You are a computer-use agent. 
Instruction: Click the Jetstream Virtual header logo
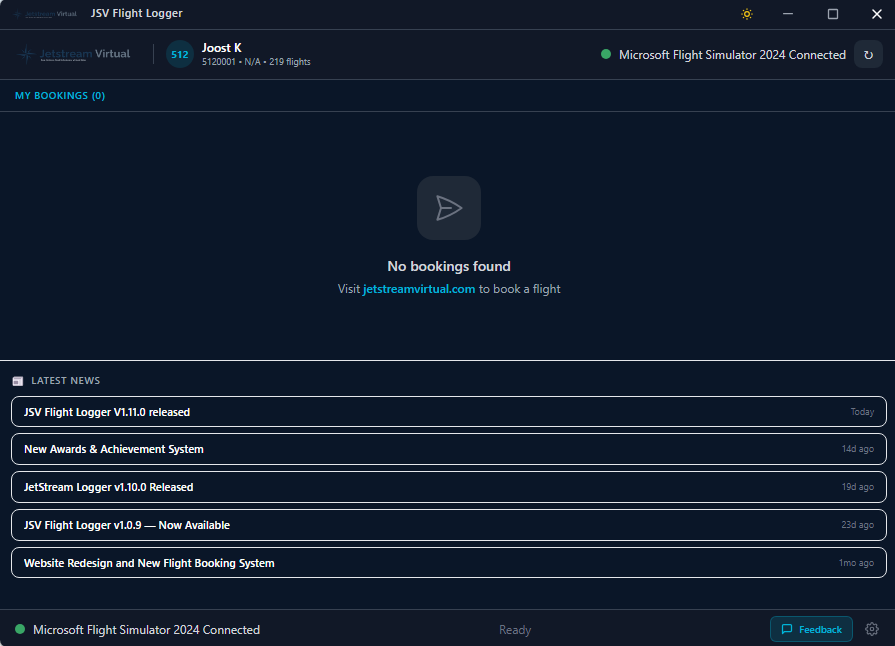74,54
